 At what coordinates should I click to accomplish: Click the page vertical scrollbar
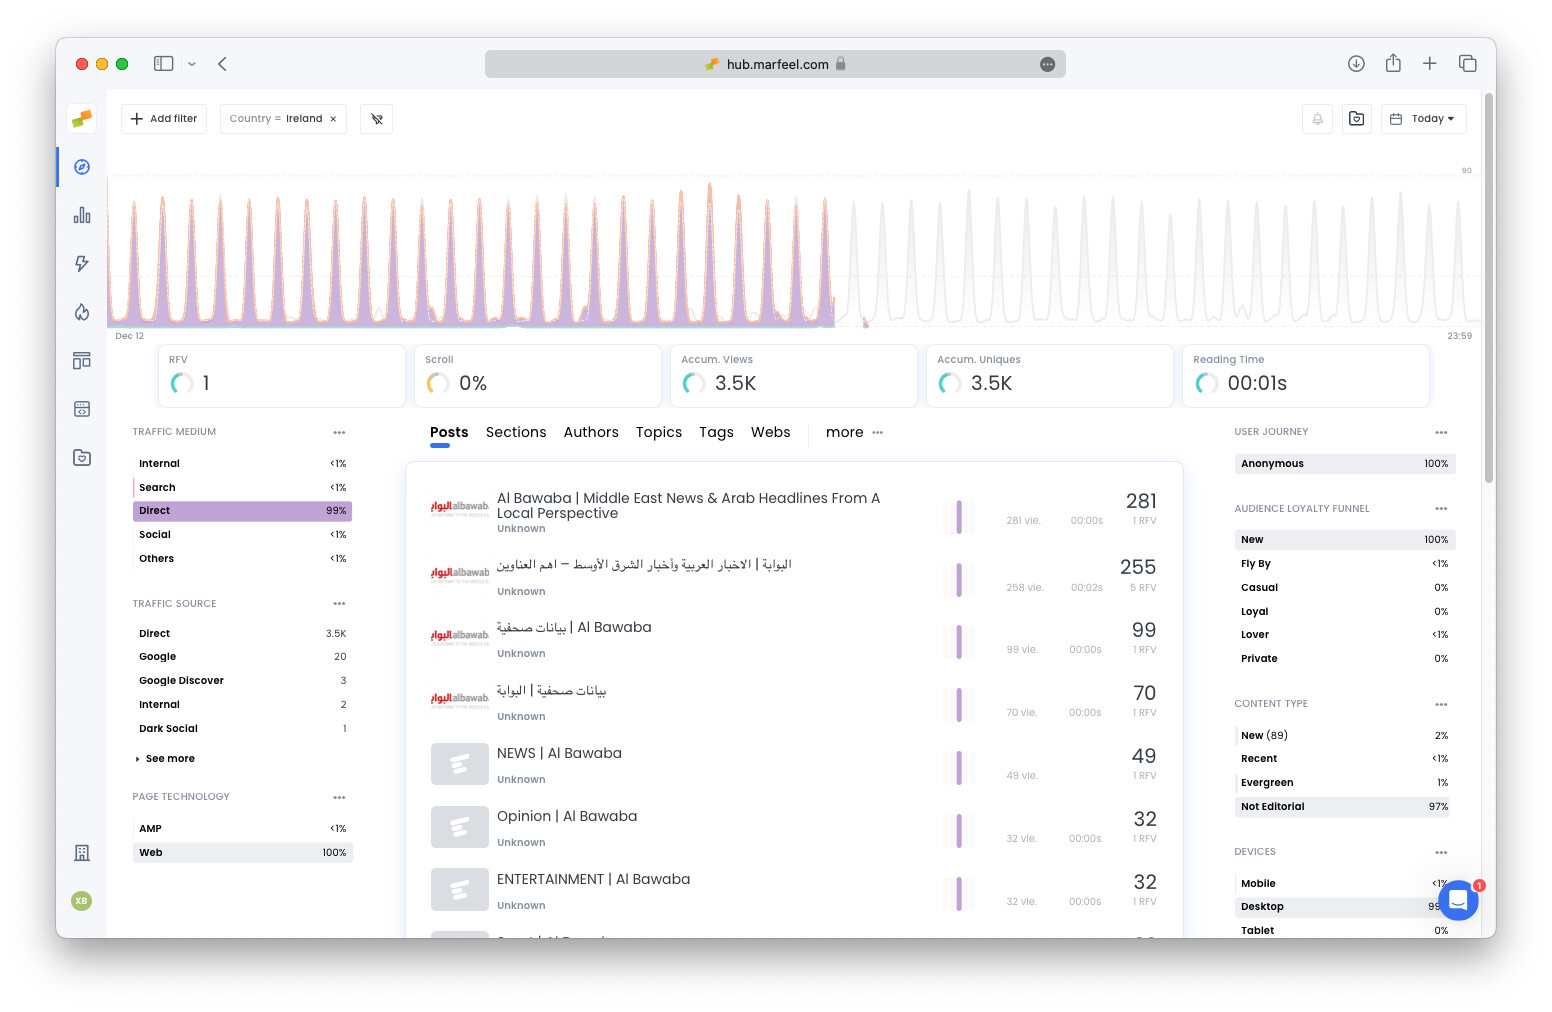point(1489,300)
